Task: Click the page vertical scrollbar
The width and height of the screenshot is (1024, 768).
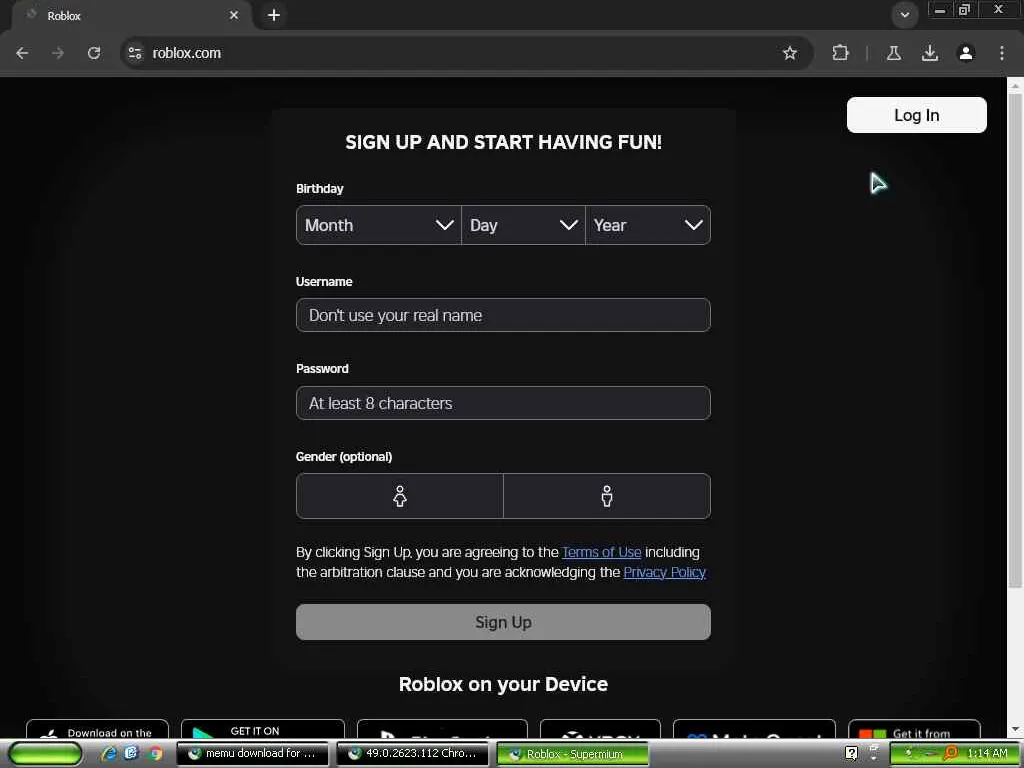Action: (x=1015, y=340)
